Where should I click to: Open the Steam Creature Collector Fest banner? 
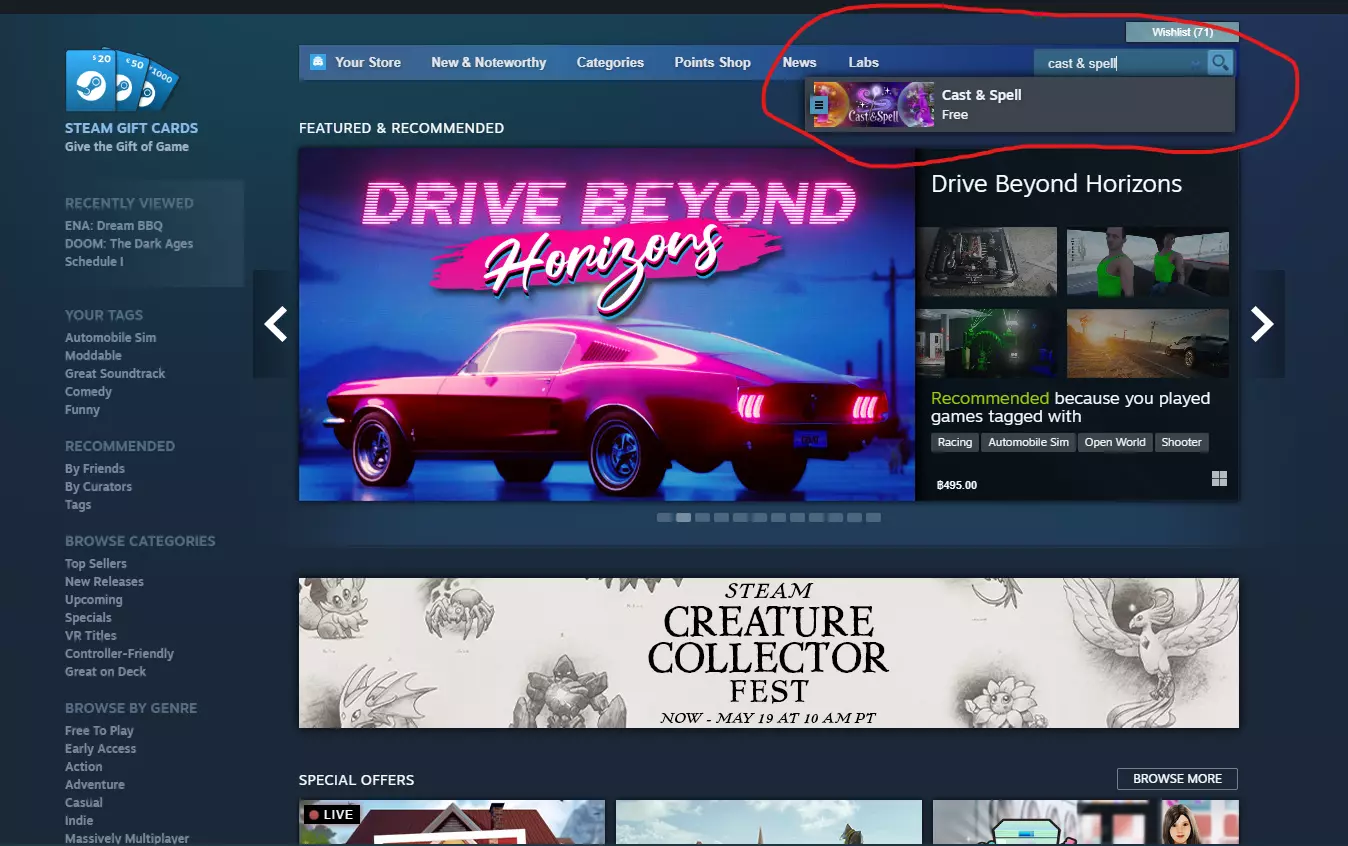tap(768, 653)
